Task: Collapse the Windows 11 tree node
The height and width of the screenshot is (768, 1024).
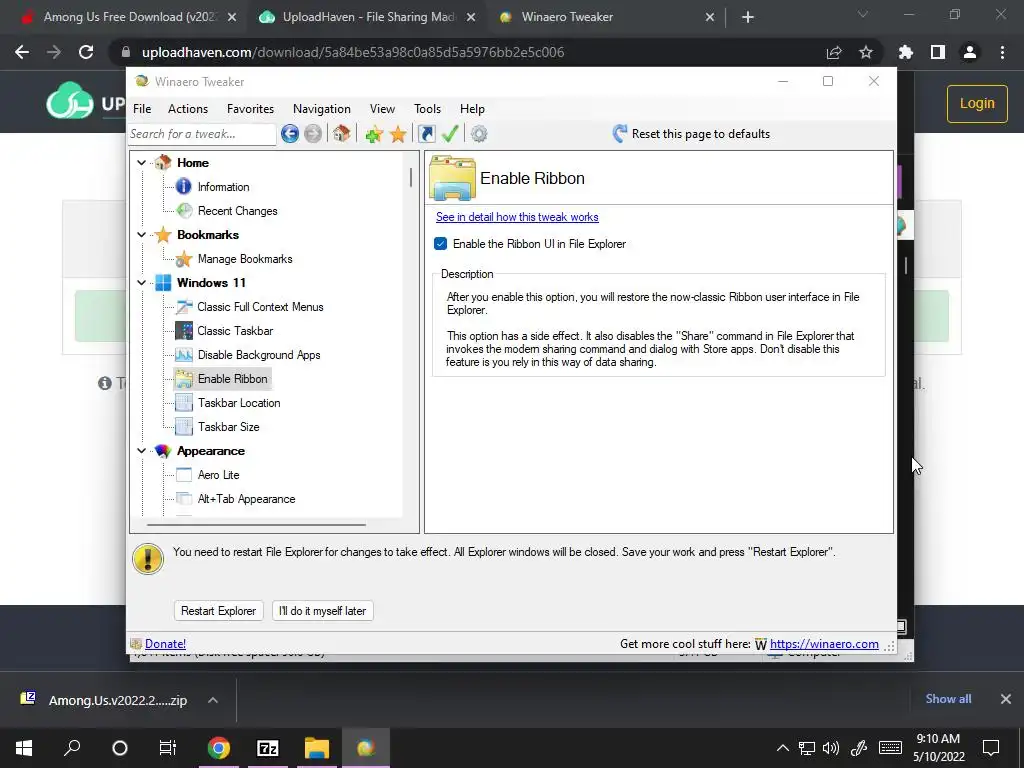Action: (142, 283)
